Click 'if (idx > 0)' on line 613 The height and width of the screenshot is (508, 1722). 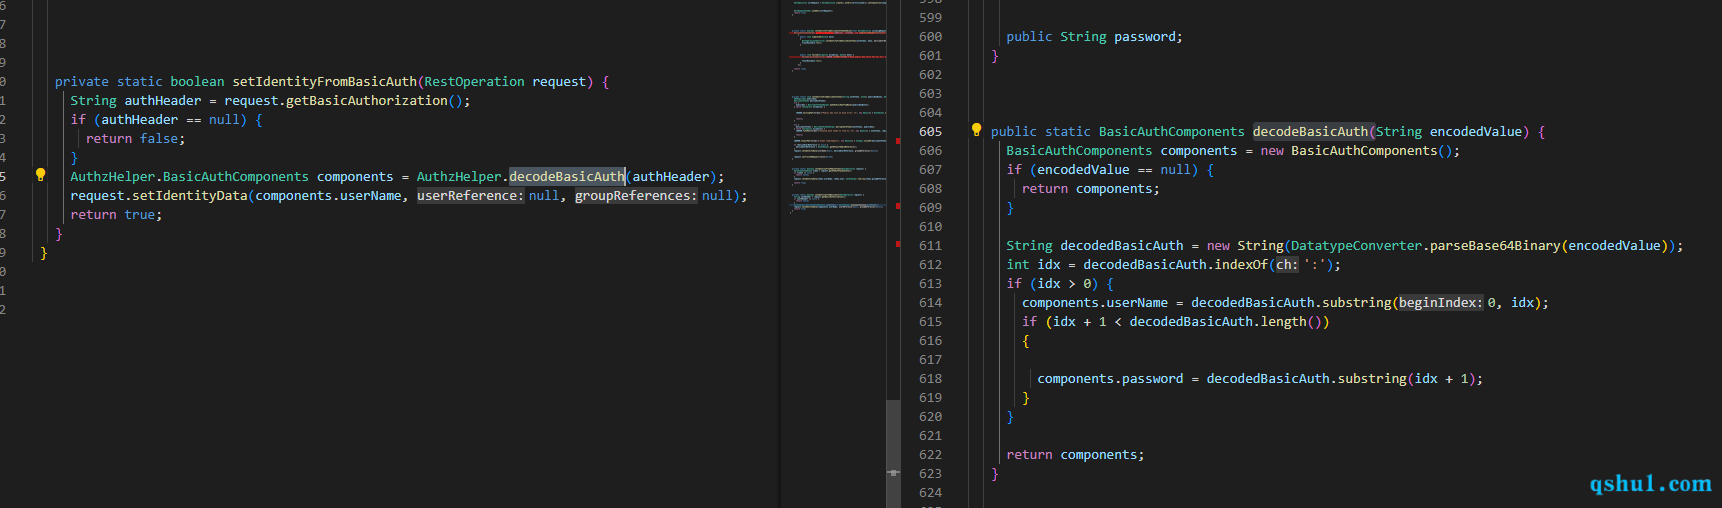(1052, 284)
